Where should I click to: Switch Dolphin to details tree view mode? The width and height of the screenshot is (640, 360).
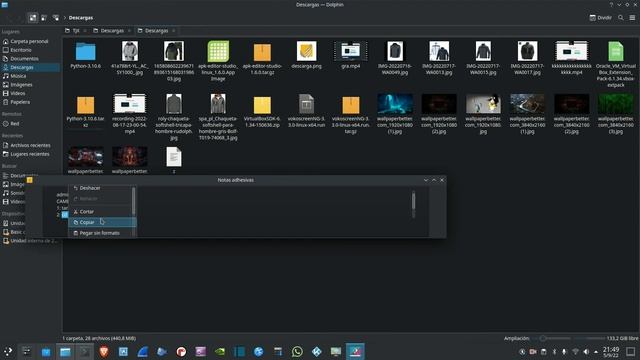(56, 18)
